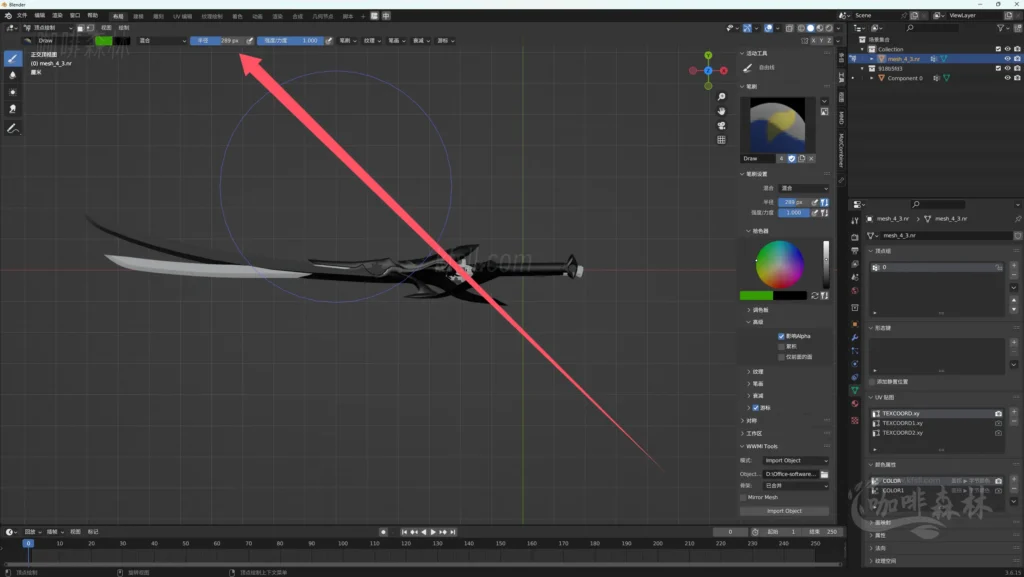Select the Blur tool in left toolbar
The width and height of the screenshot is (1024, 577).
(x=13, y=75)
